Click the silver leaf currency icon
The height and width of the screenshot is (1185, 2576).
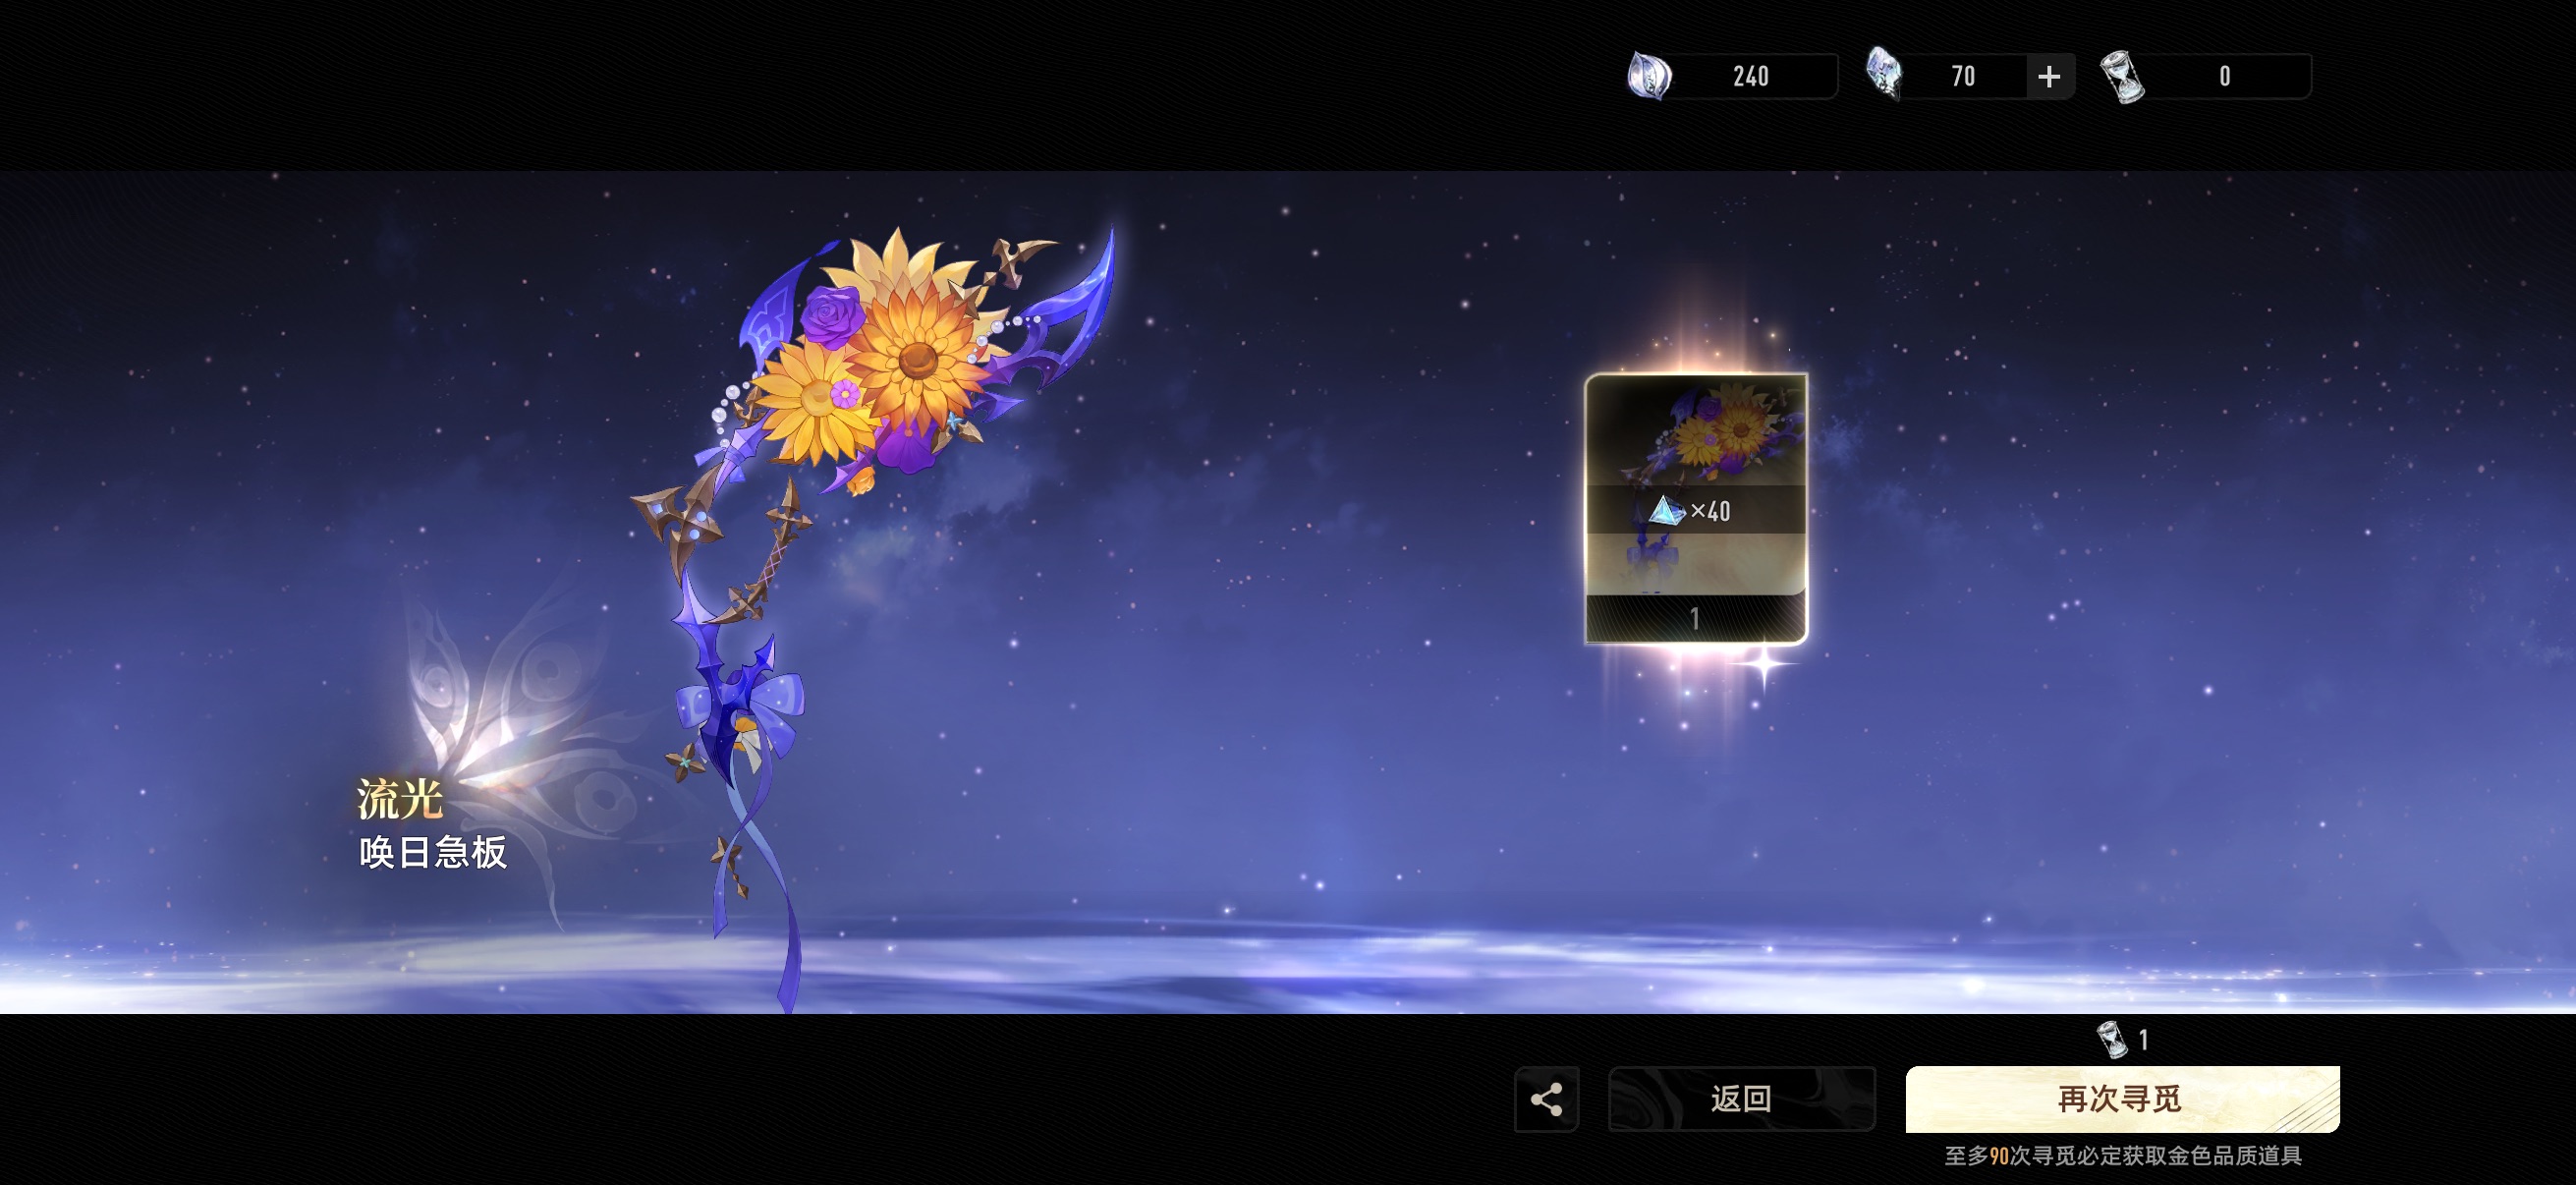click(1648, 76)
